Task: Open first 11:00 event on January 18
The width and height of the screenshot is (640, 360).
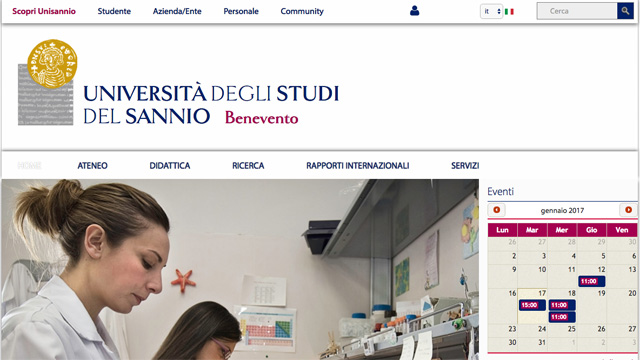Action: point(562,305)
